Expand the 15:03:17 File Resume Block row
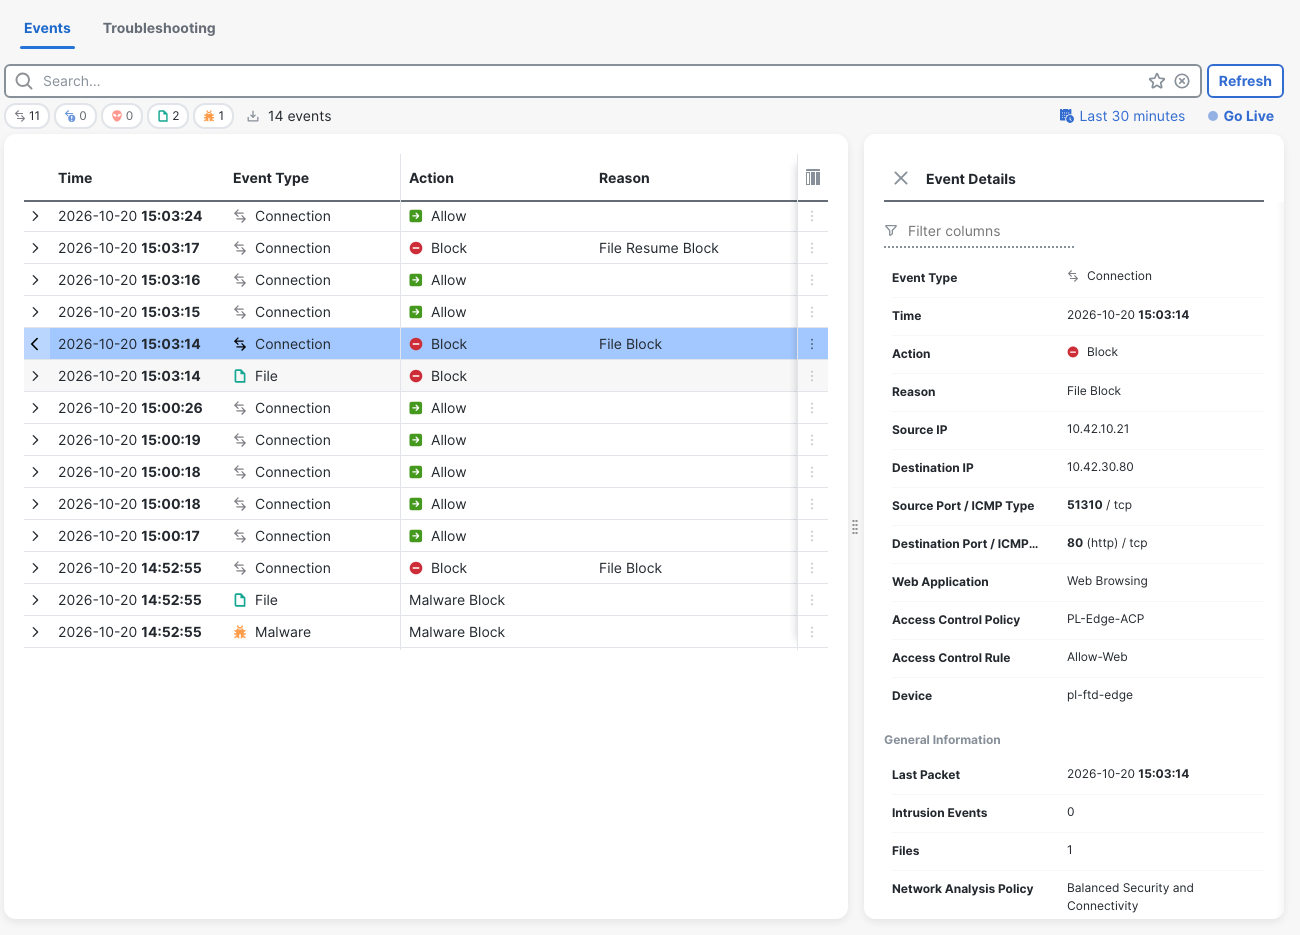Image resolution: width=1300 pixels, height=935 pixels. point(35,248)
